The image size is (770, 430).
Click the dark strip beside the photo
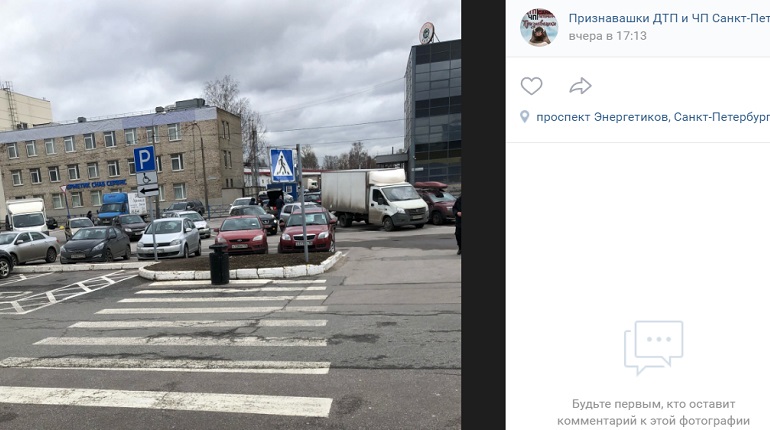(x=483, y=215)
